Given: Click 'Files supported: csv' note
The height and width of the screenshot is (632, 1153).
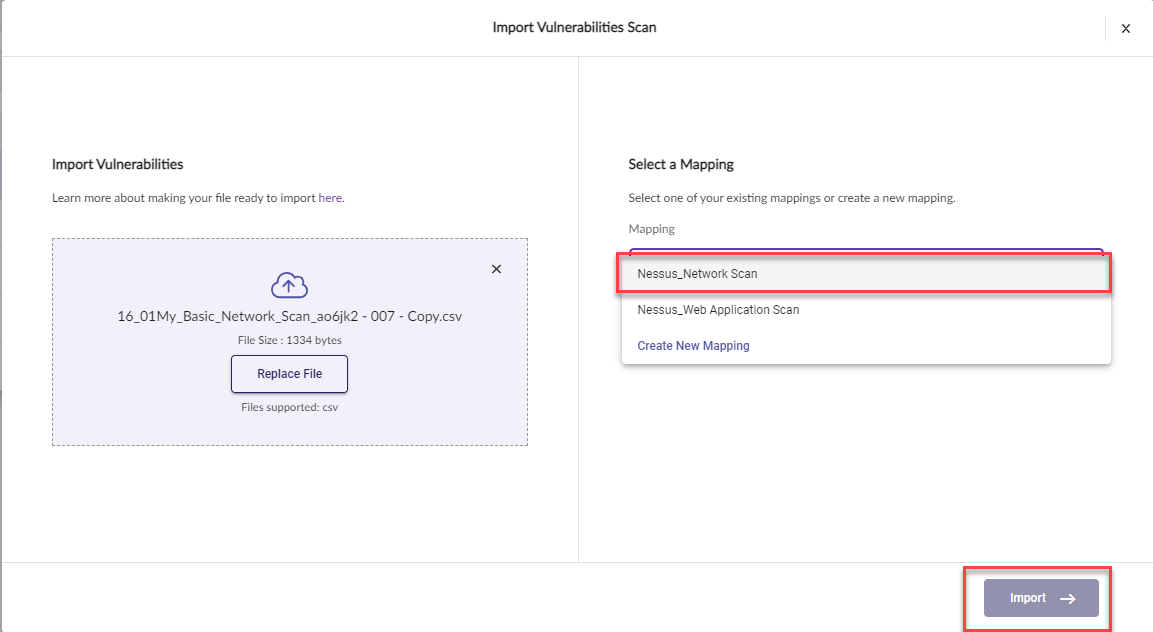Looking at the screenshot, I should pos(290,407).
